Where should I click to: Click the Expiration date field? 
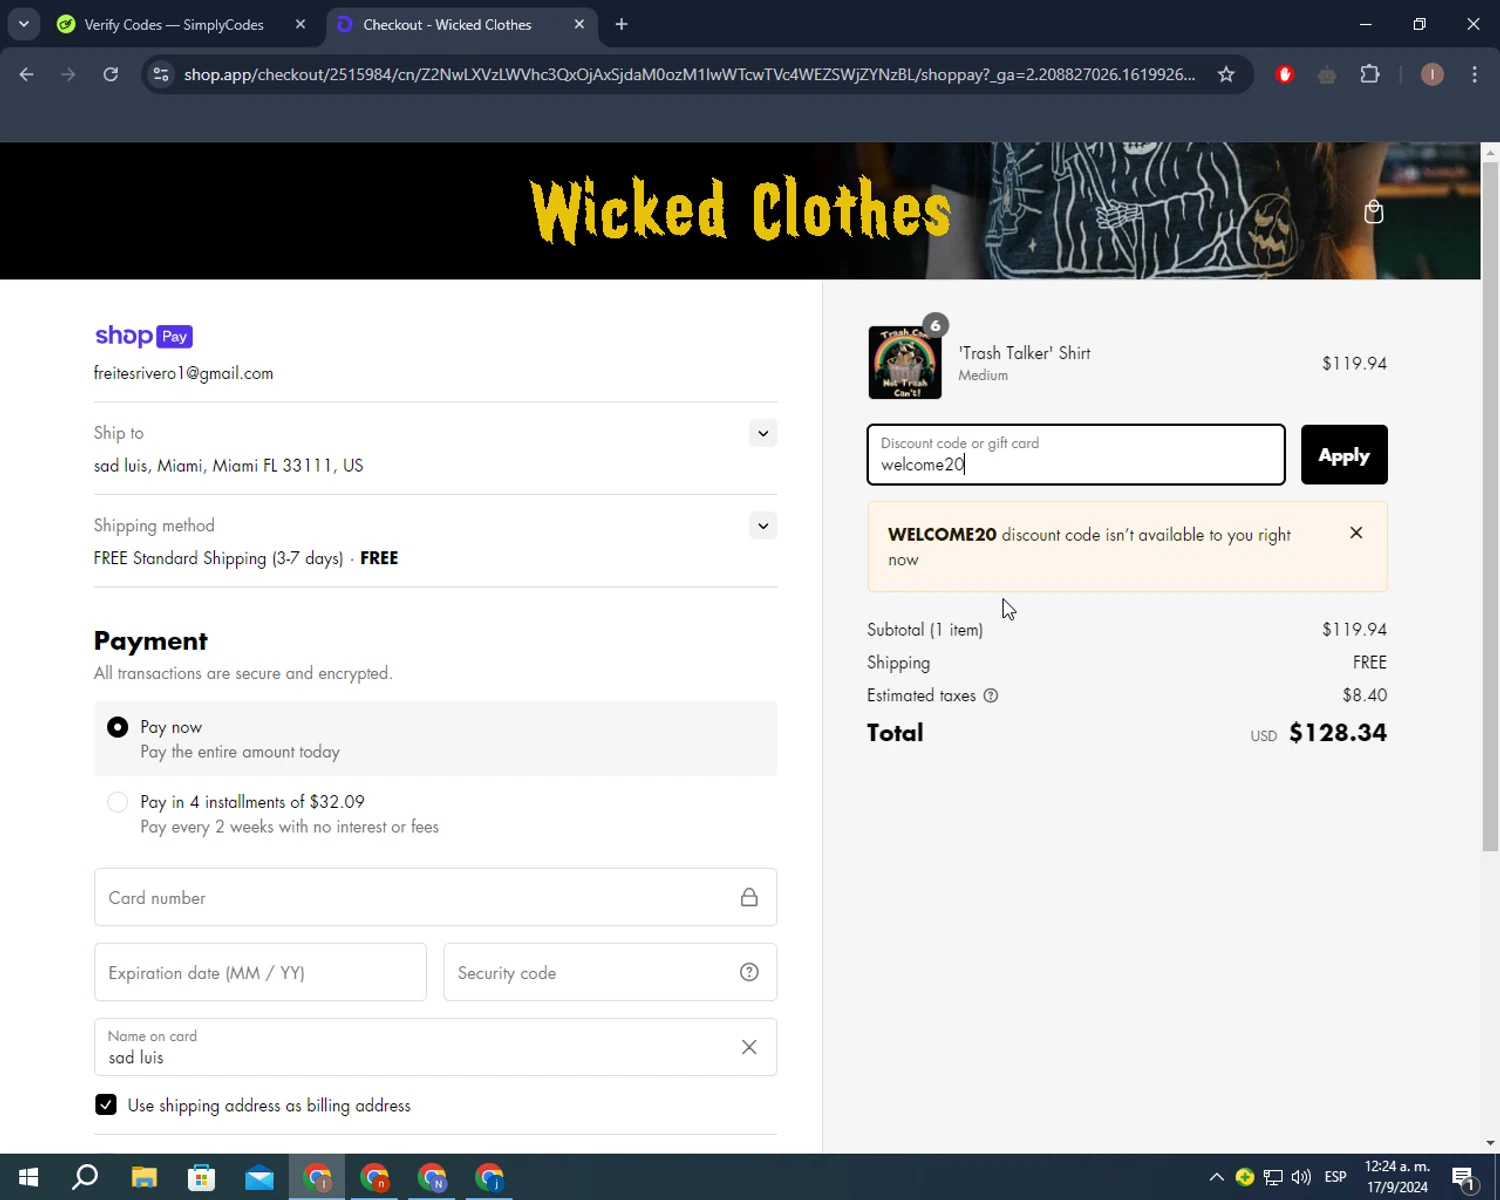tap(260, 972)
